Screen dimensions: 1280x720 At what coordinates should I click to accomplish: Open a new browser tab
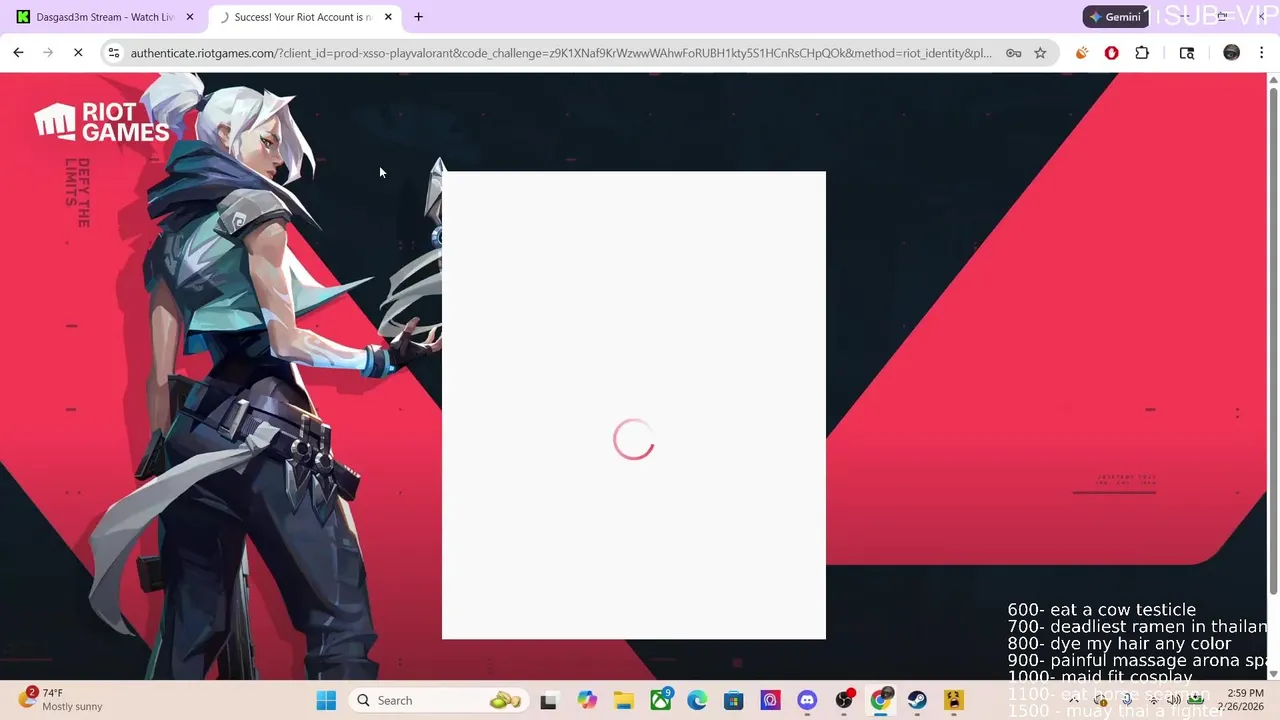coord(418,17)
